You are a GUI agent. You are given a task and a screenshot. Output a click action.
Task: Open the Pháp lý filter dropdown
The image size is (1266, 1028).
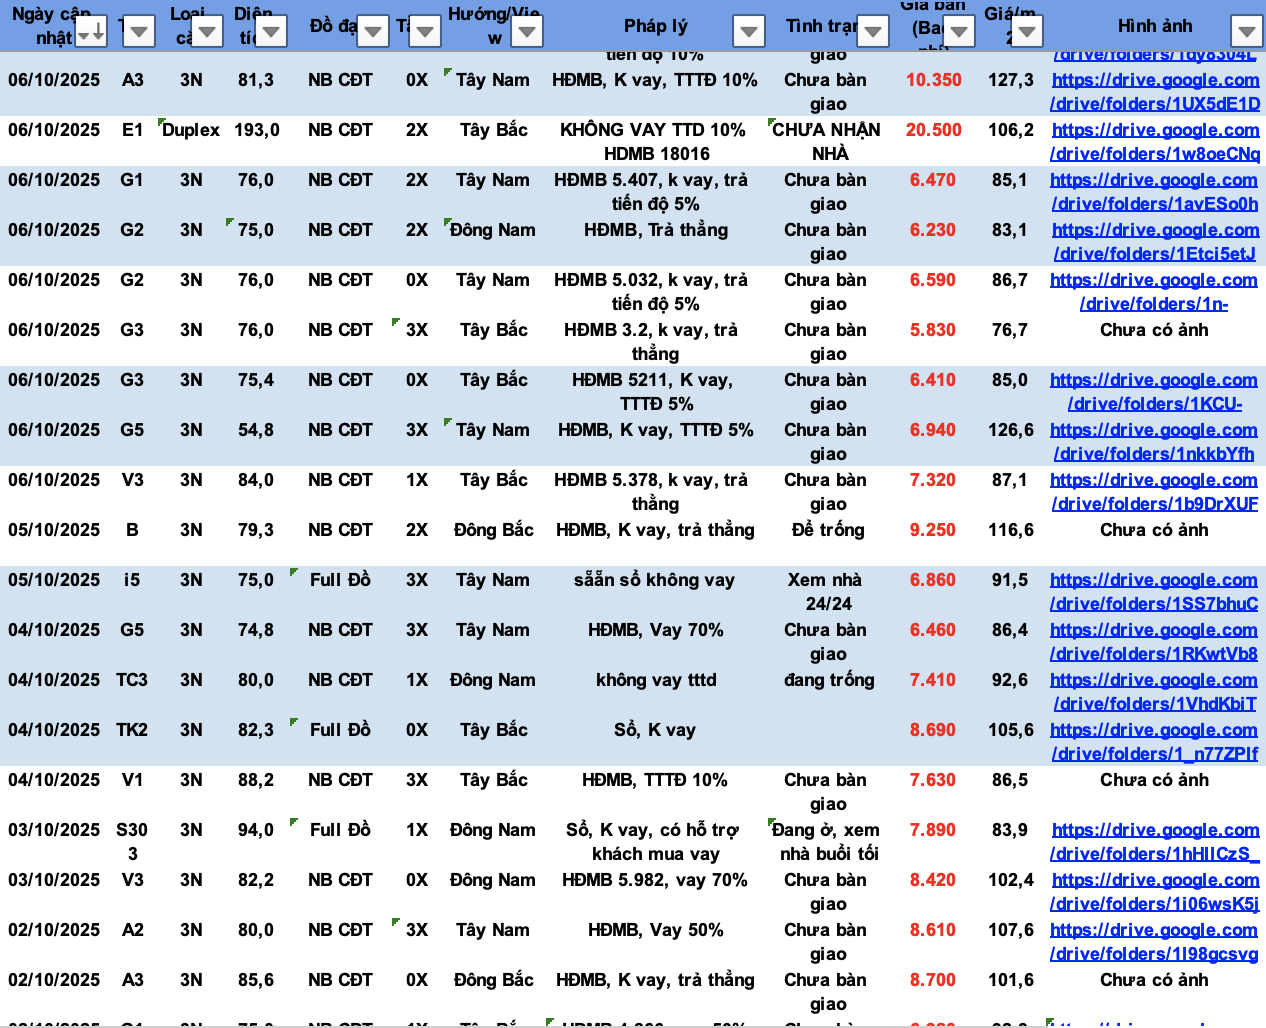[748, 33]
